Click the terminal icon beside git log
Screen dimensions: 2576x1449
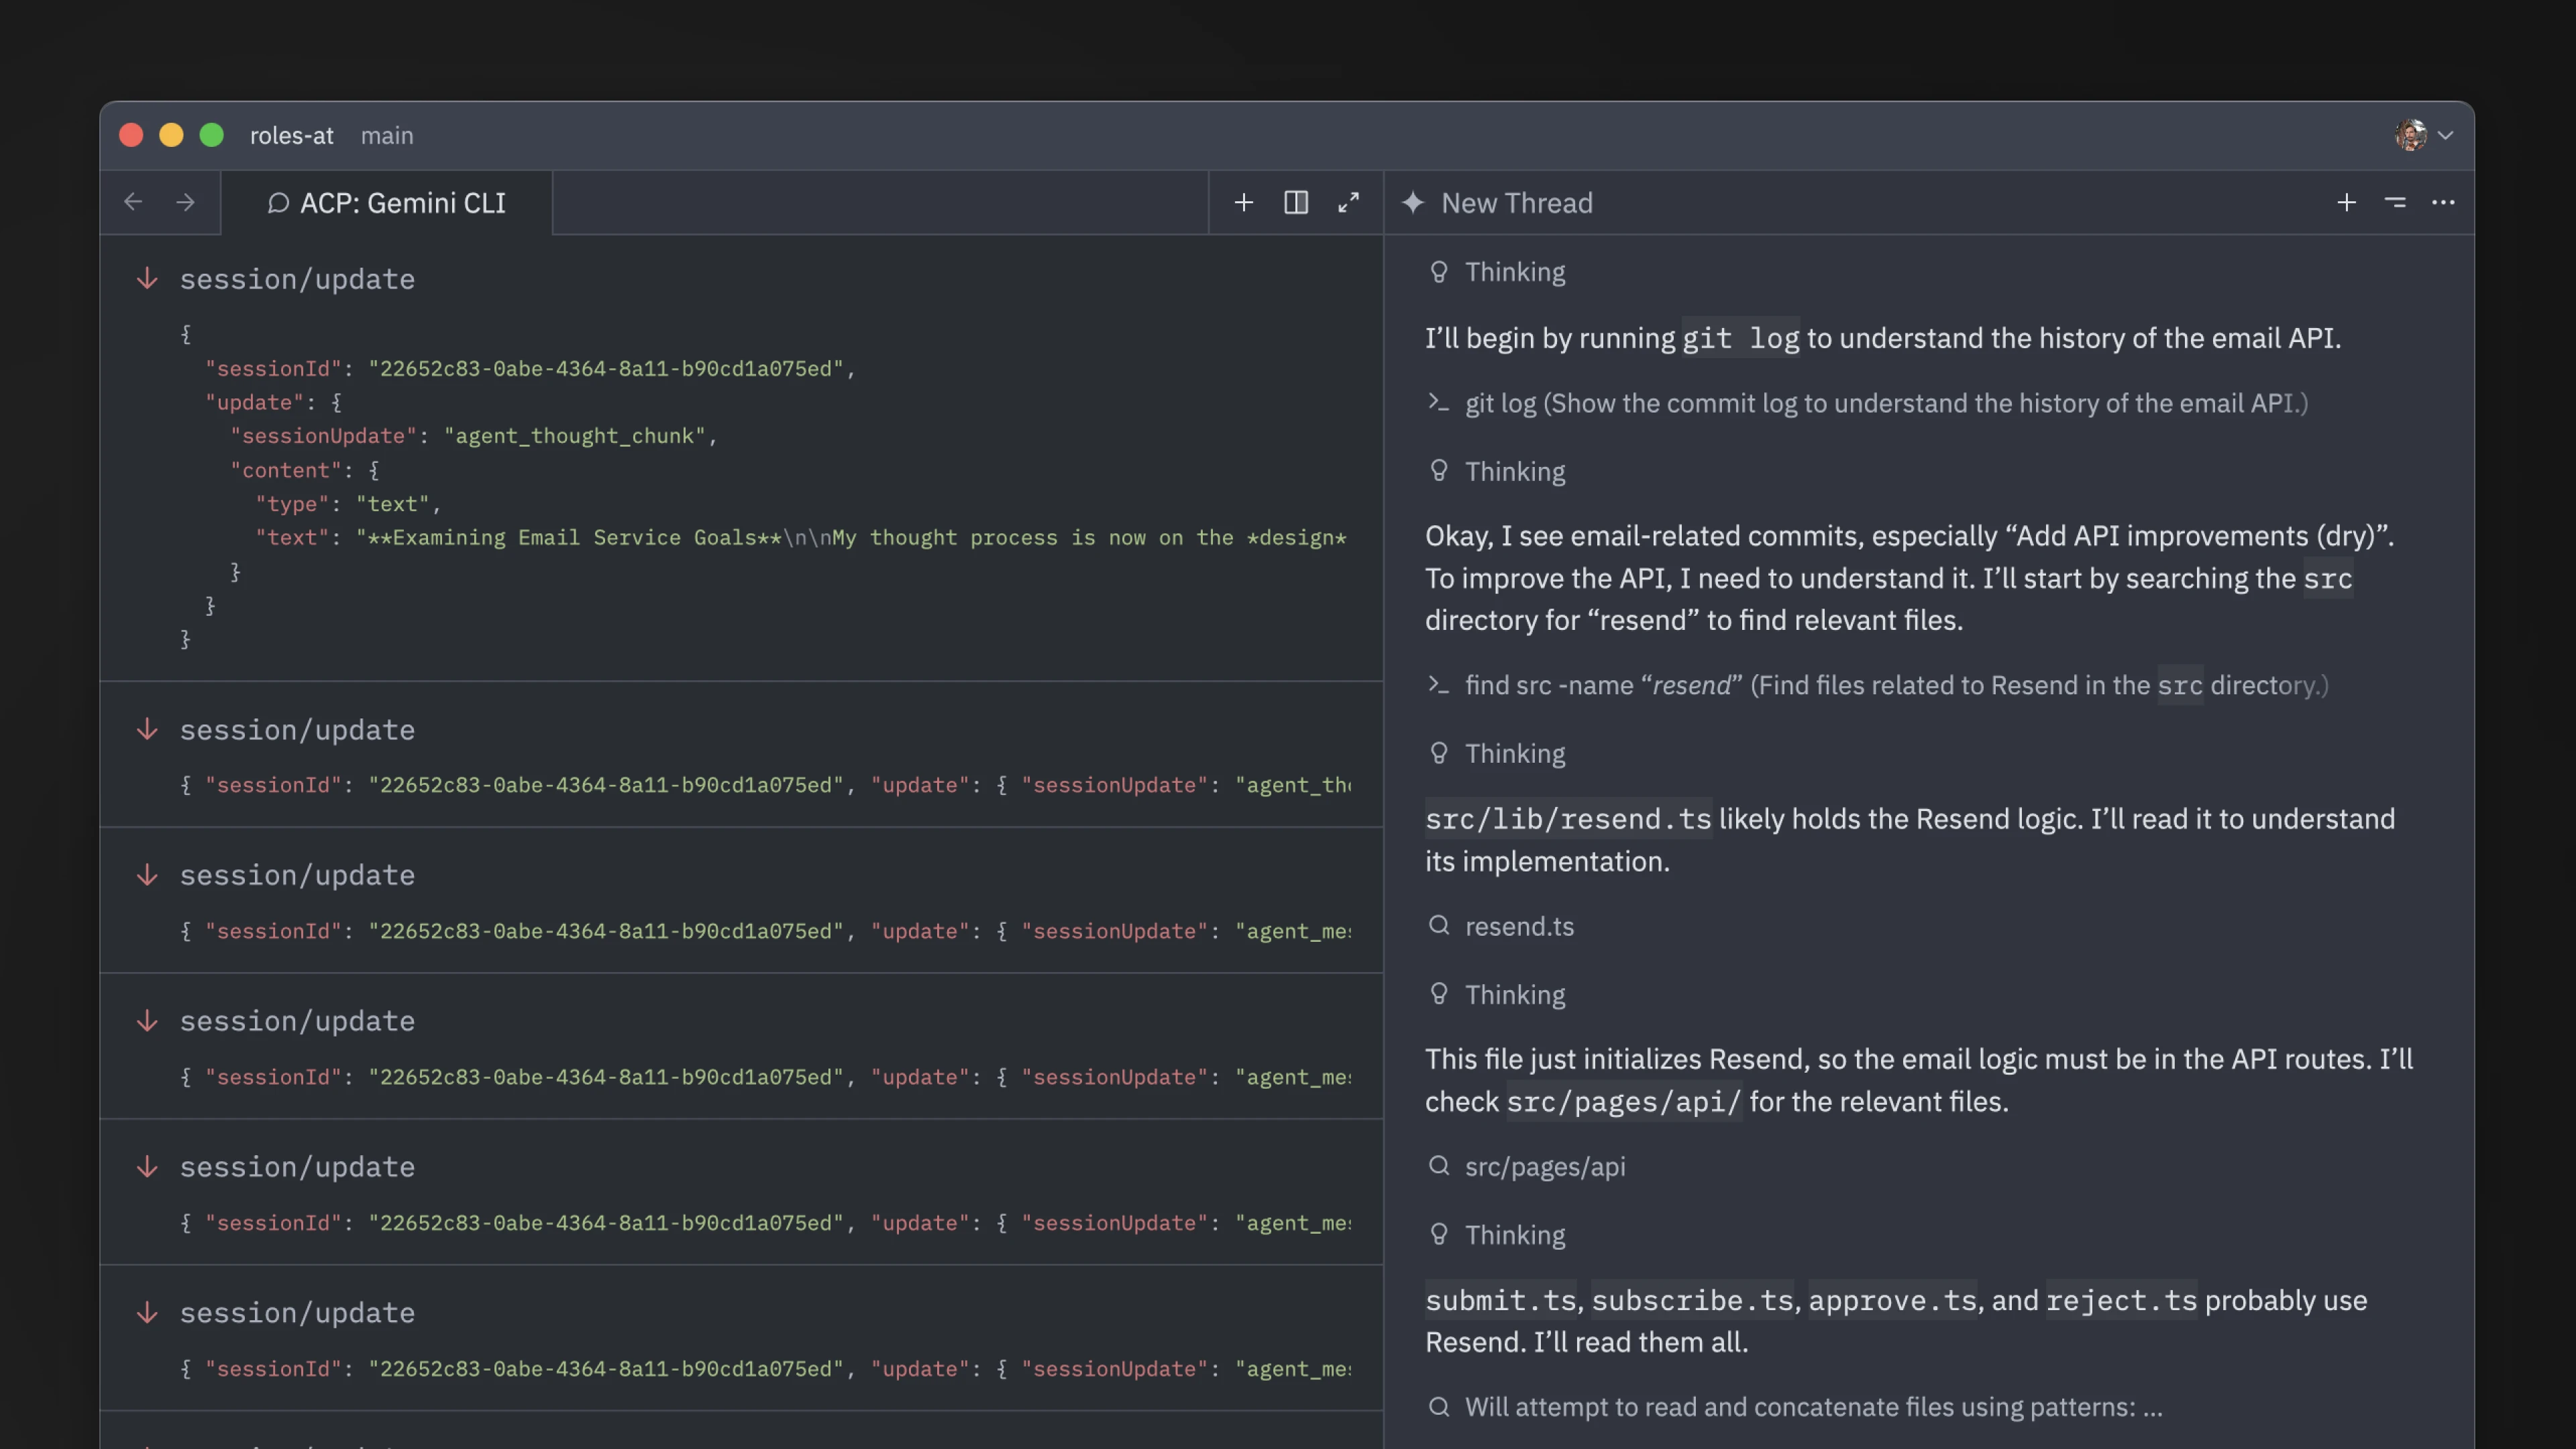pos(1439,404)
